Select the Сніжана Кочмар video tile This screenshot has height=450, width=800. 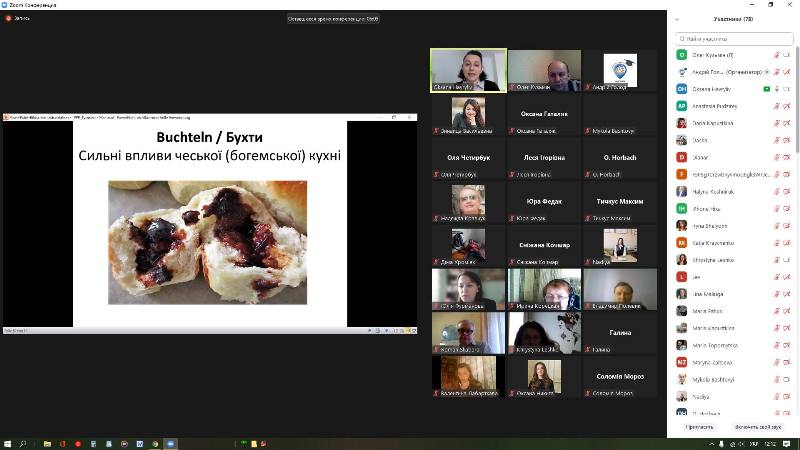[544, 245]
